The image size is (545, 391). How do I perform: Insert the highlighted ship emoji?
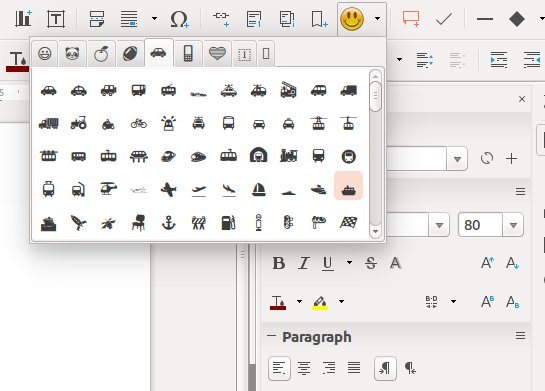348,186
